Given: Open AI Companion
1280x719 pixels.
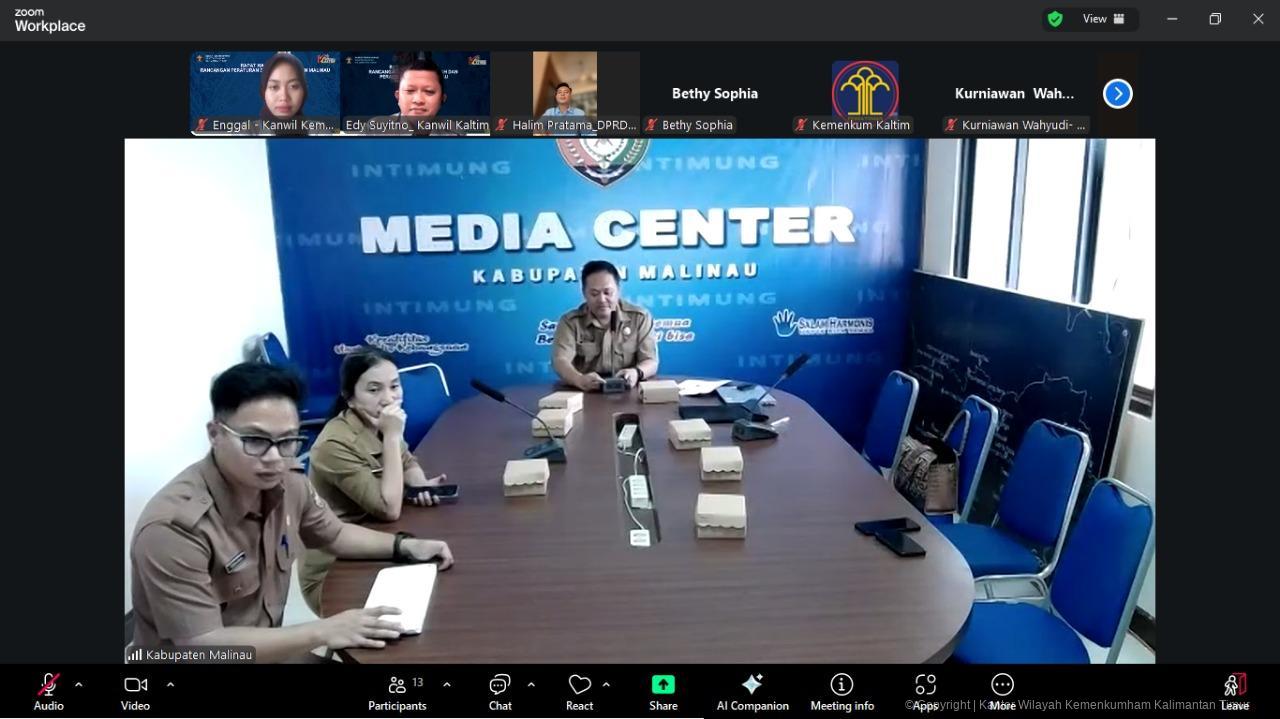Looking at the screenshot, I should [x=752, y=691].
